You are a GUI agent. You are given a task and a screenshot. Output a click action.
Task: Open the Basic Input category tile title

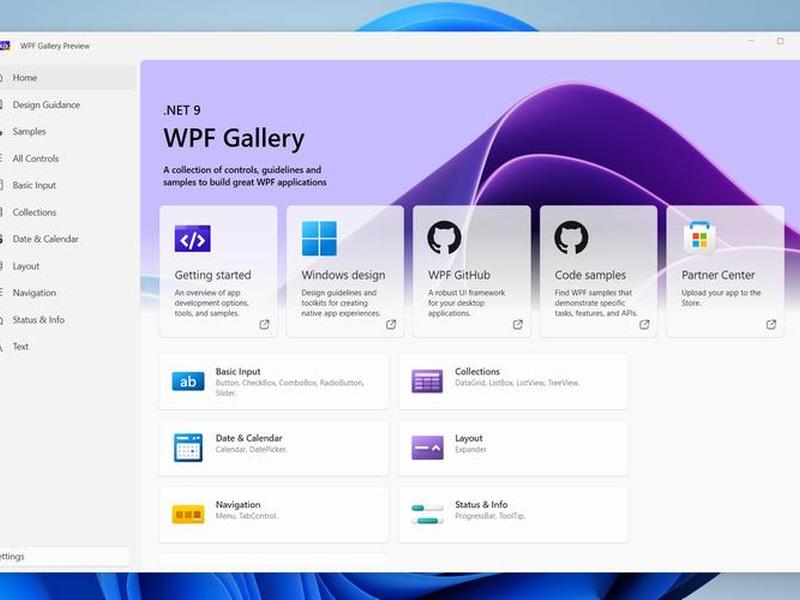(238, 371)
